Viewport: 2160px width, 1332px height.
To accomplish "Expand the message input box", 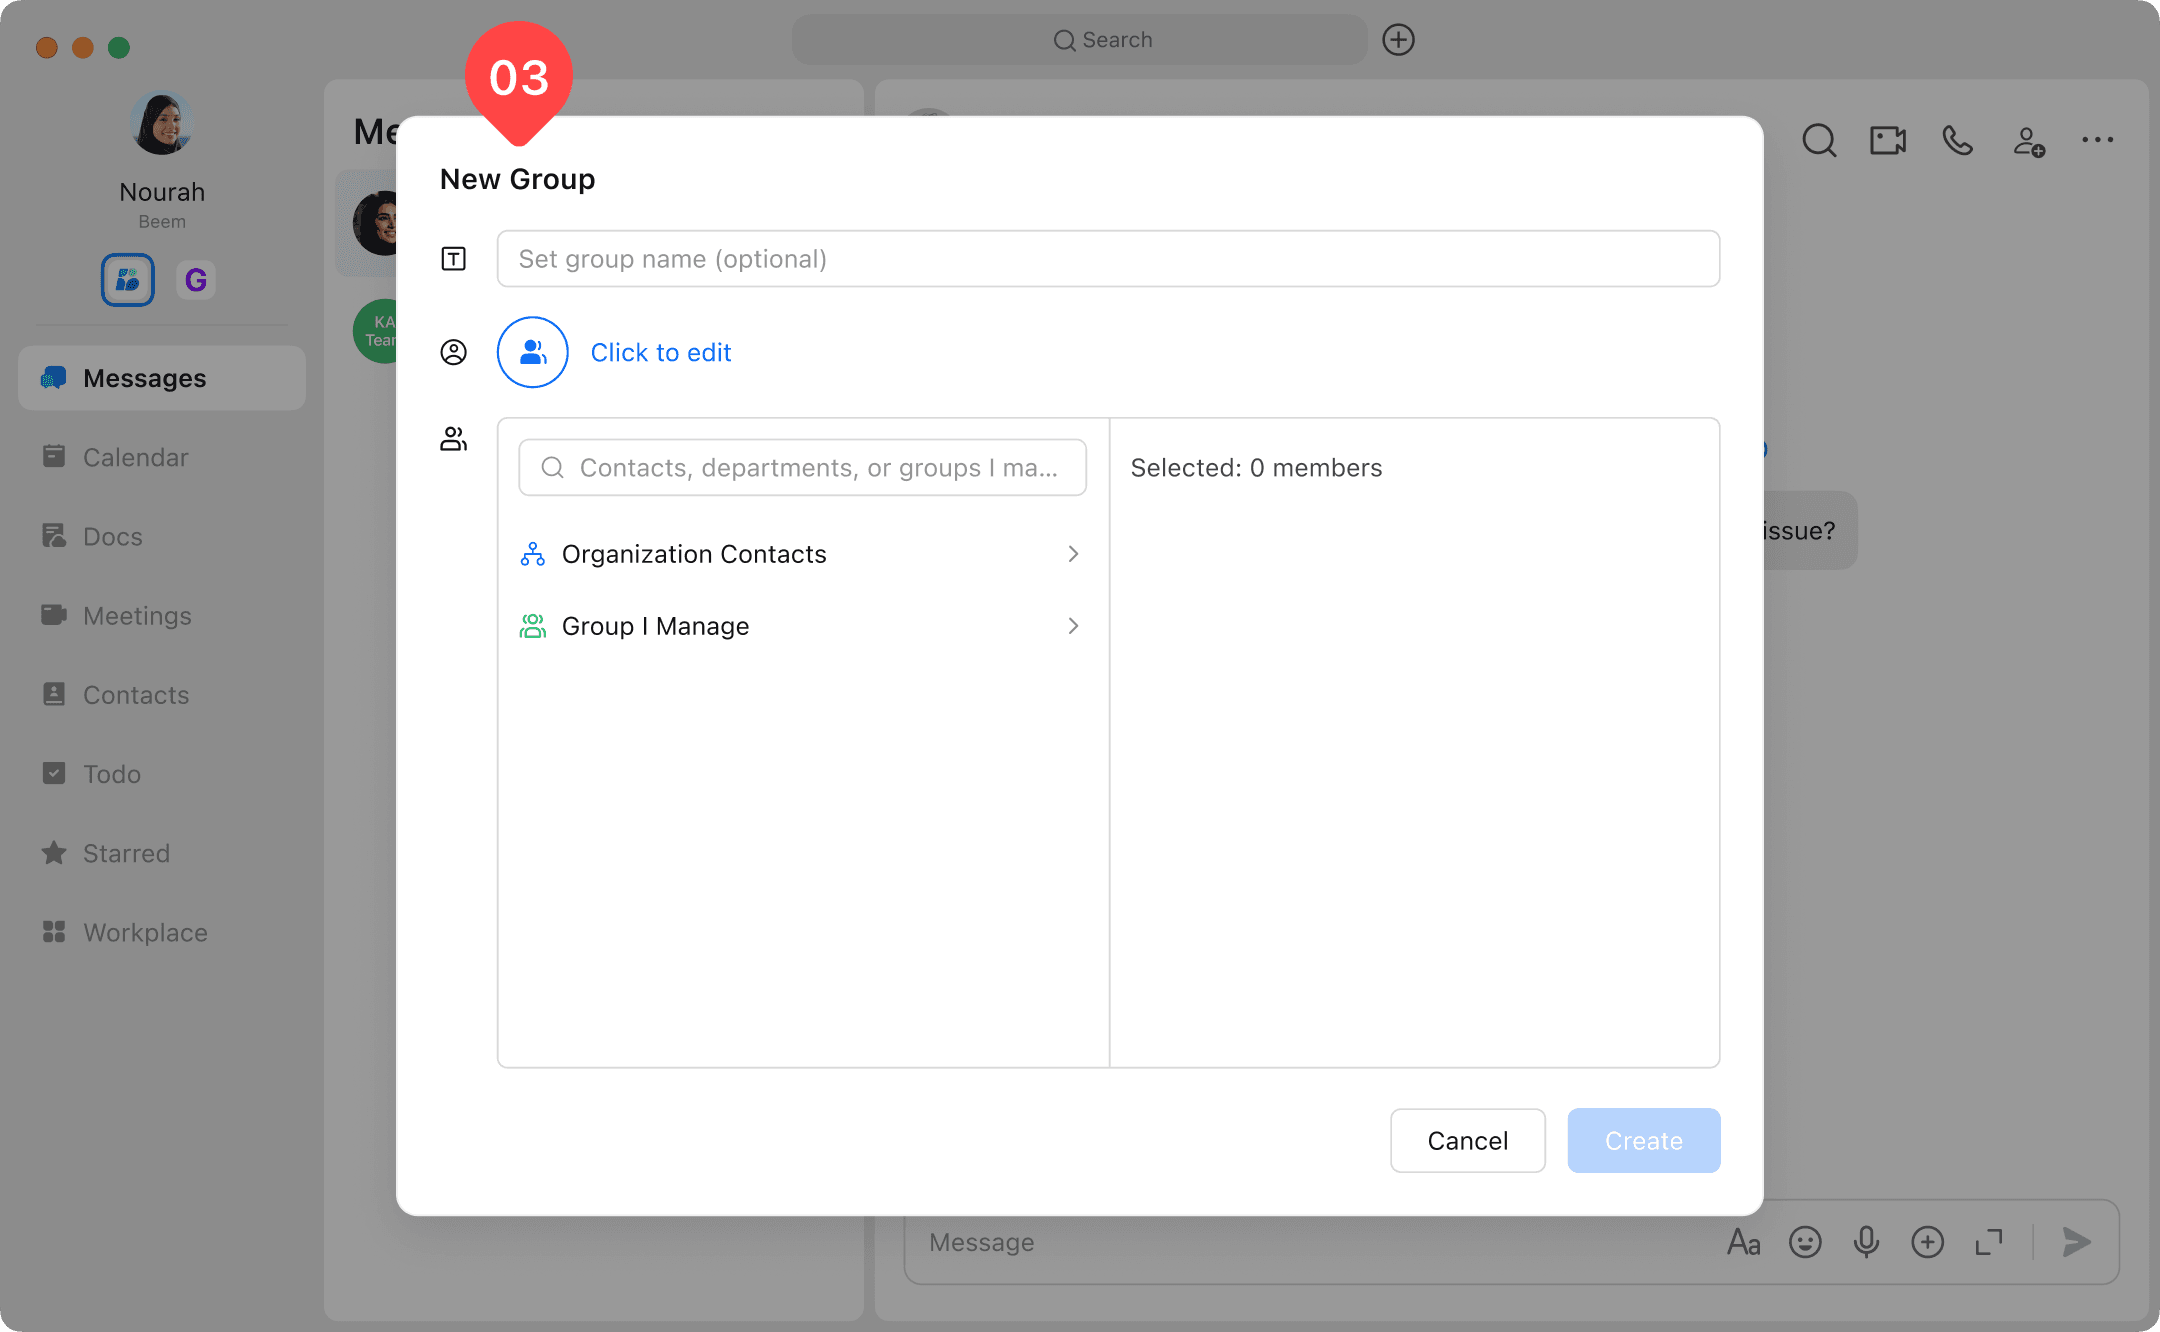I will (1989, 1242).
